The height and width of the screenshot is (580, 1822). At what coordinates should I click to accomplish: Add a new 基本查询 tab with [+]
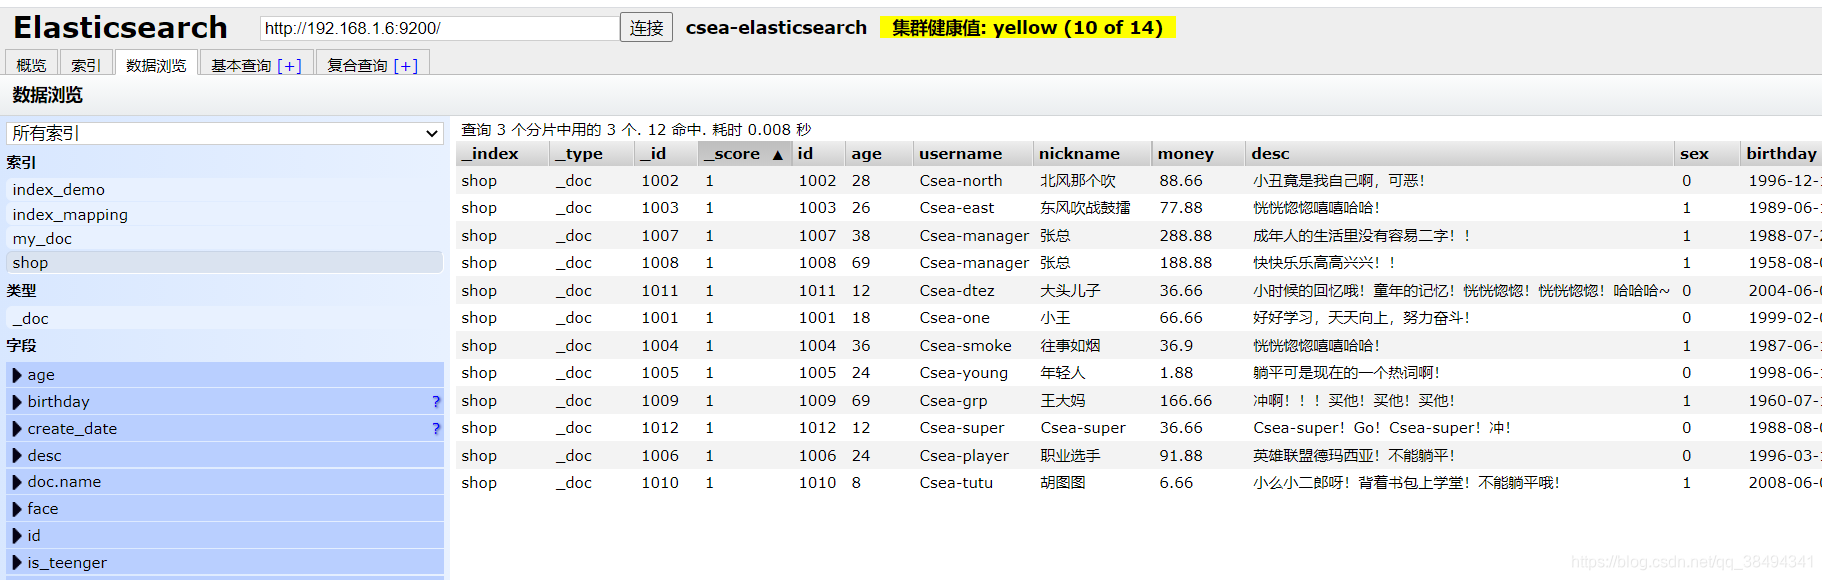click(x=289, y=66)
